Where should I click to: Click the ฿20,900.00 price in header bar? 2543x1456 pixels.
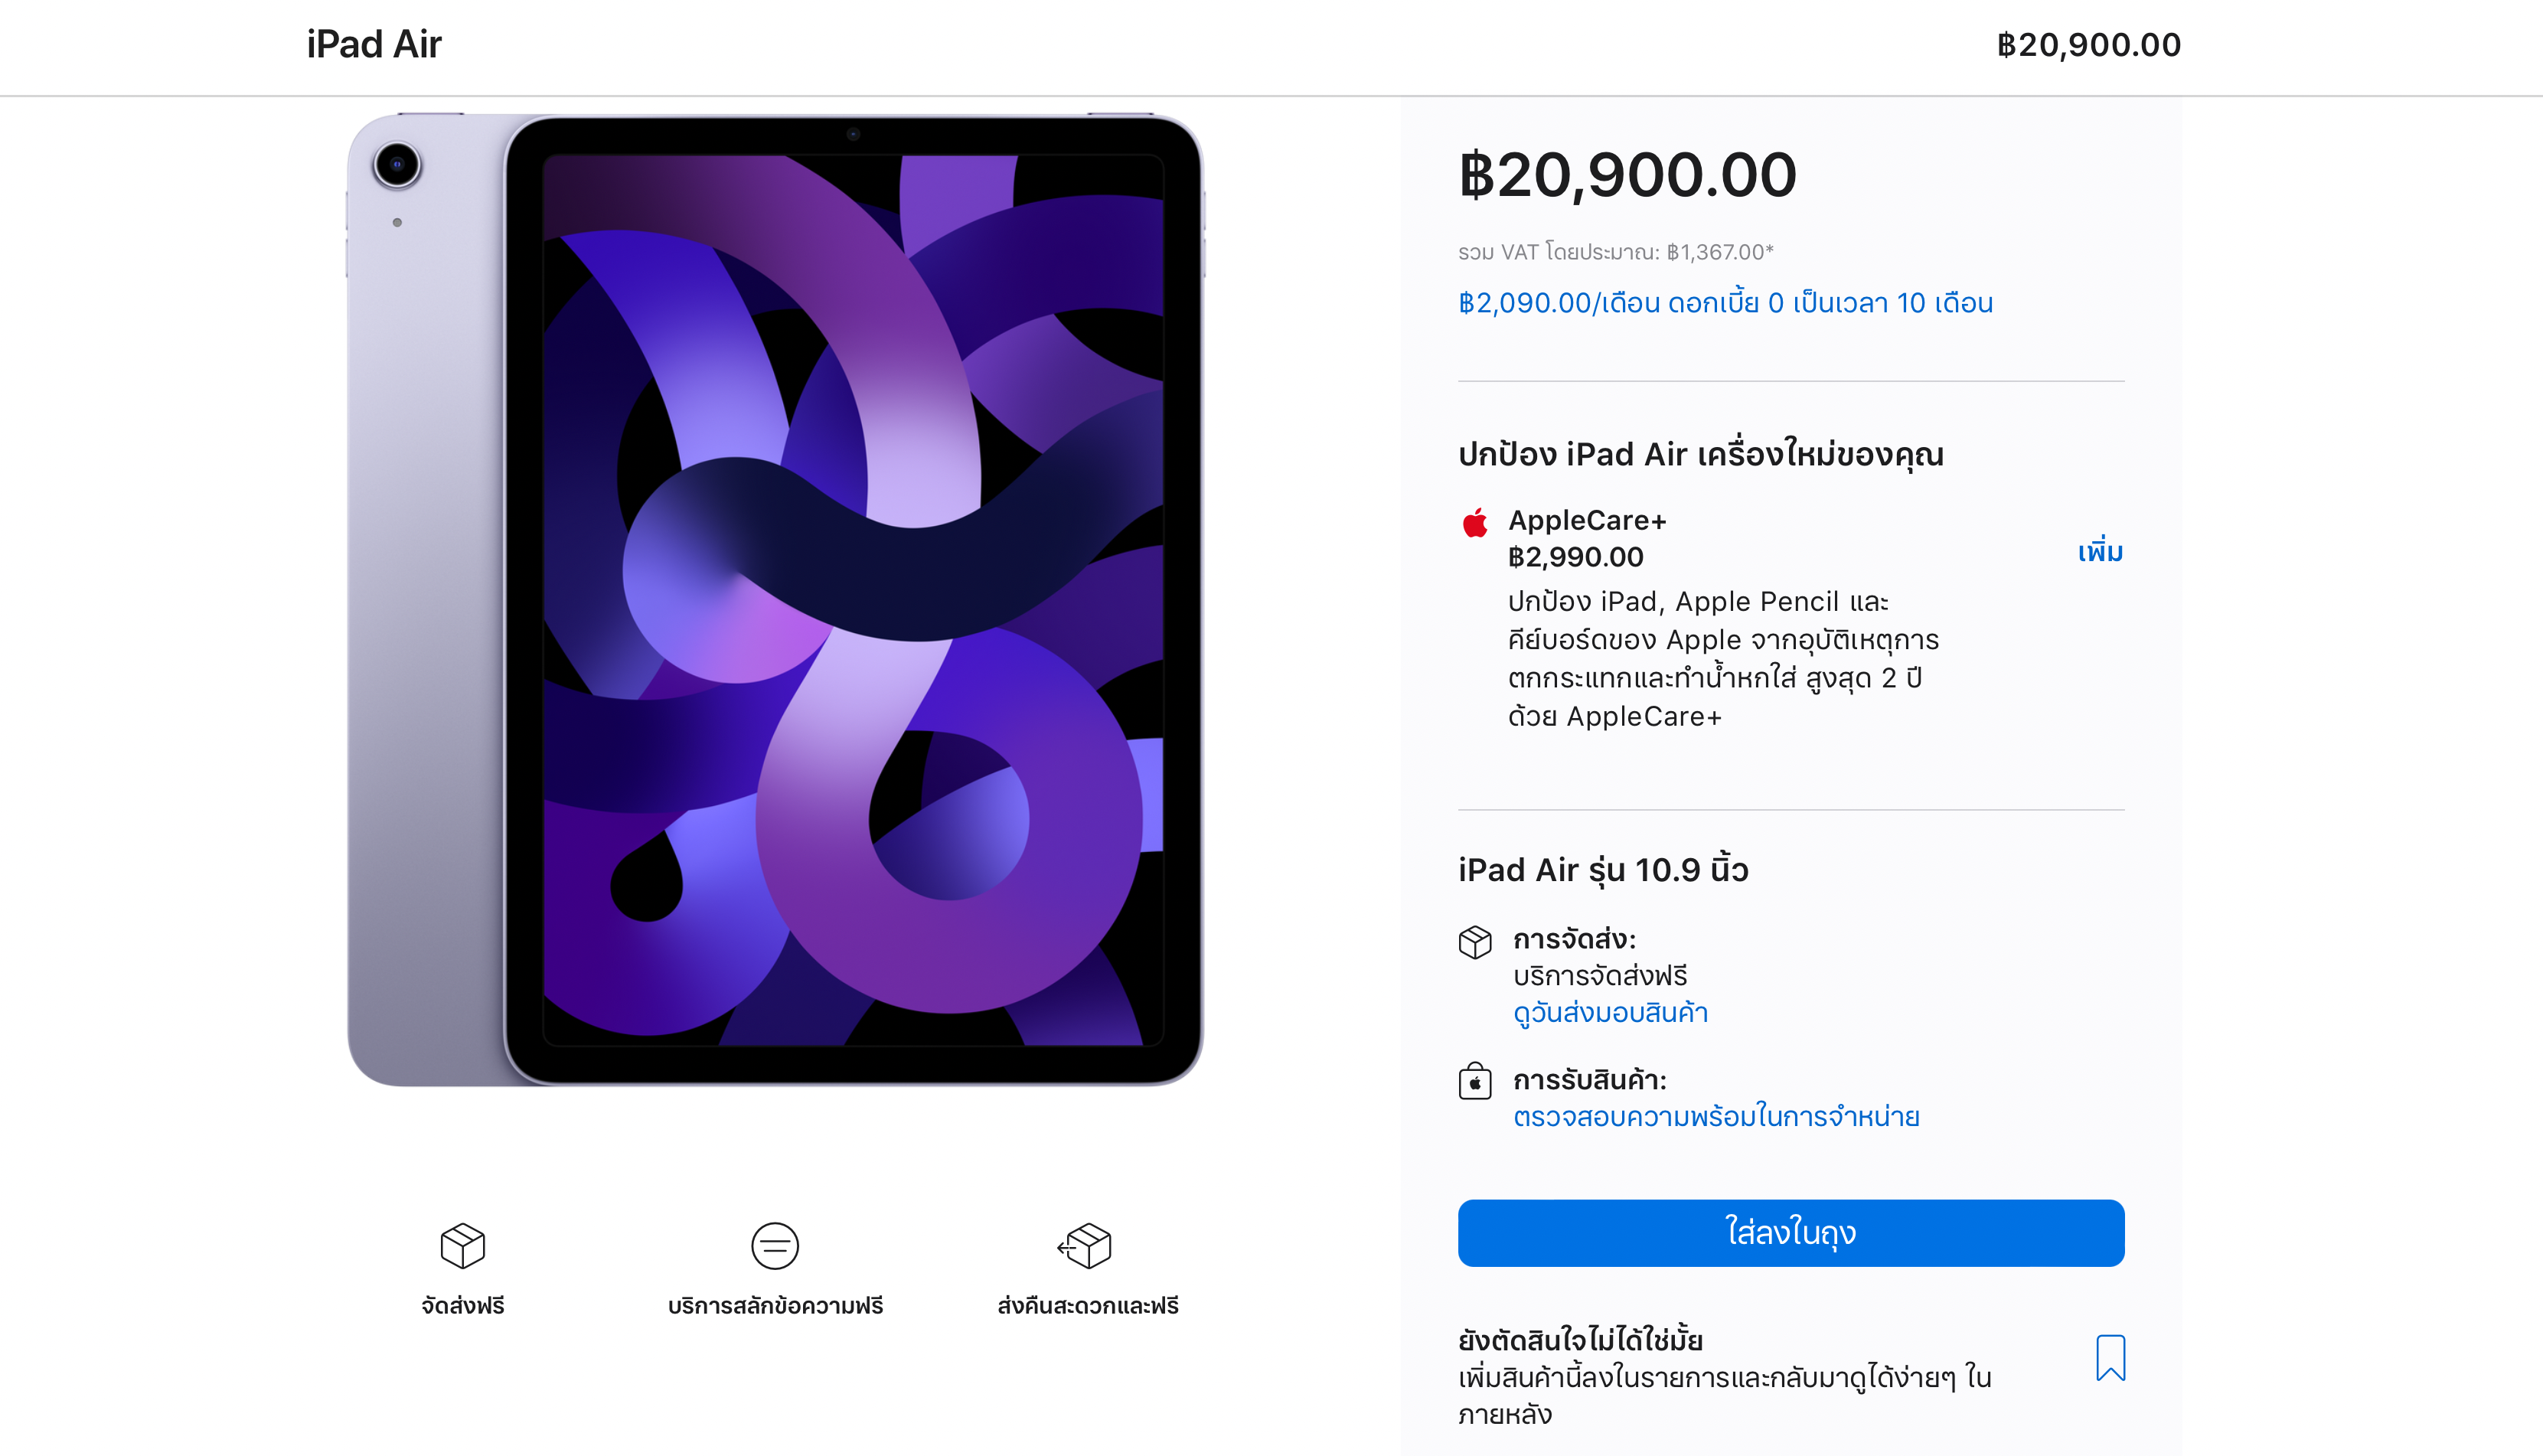[2088, 45]
